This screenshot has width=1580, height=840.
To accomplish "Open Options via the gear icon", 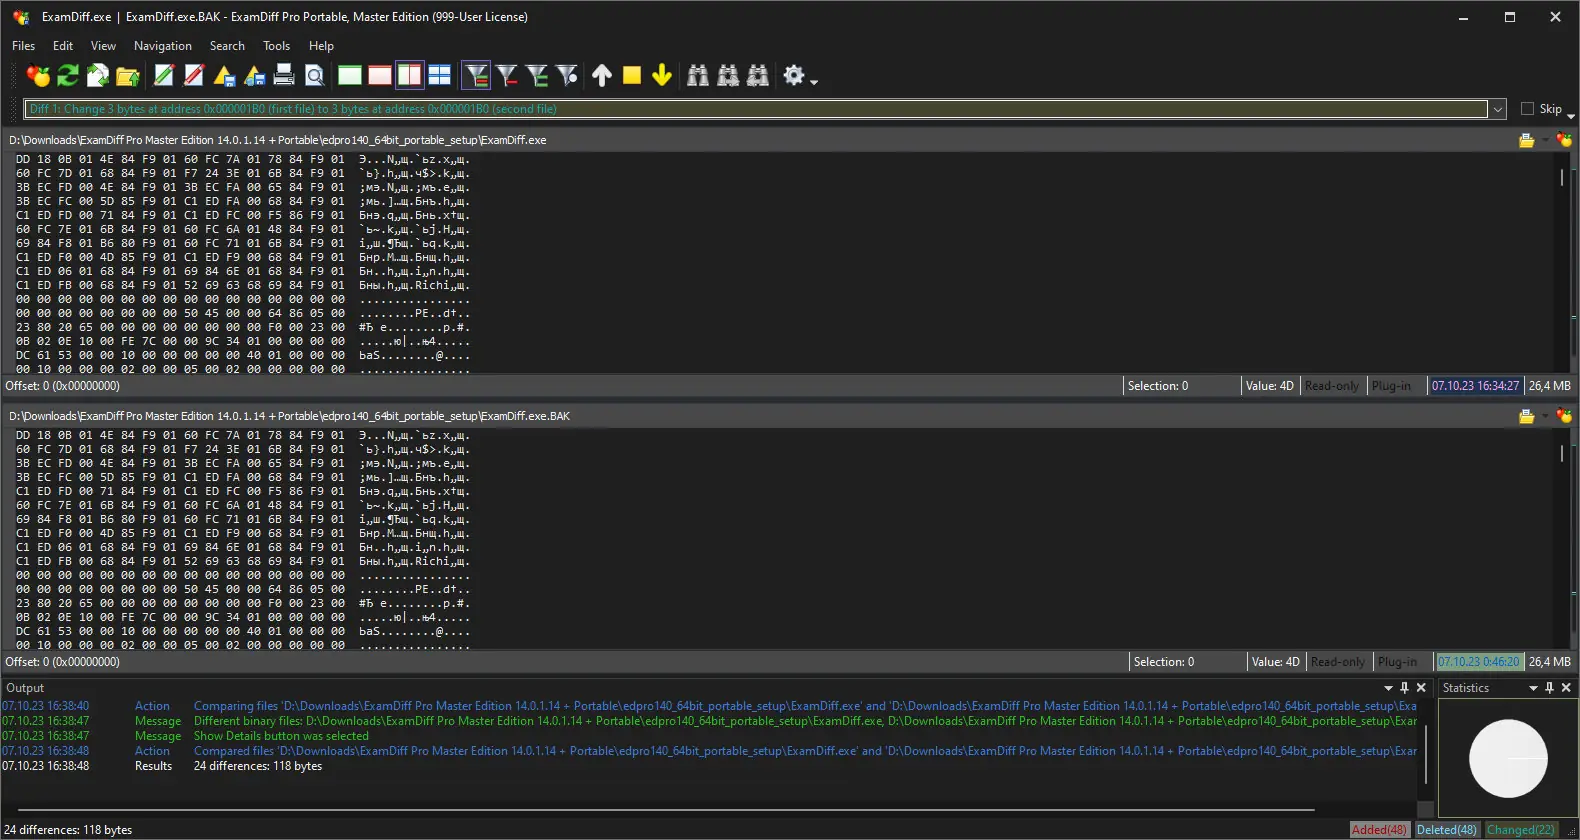I will 794,76.
